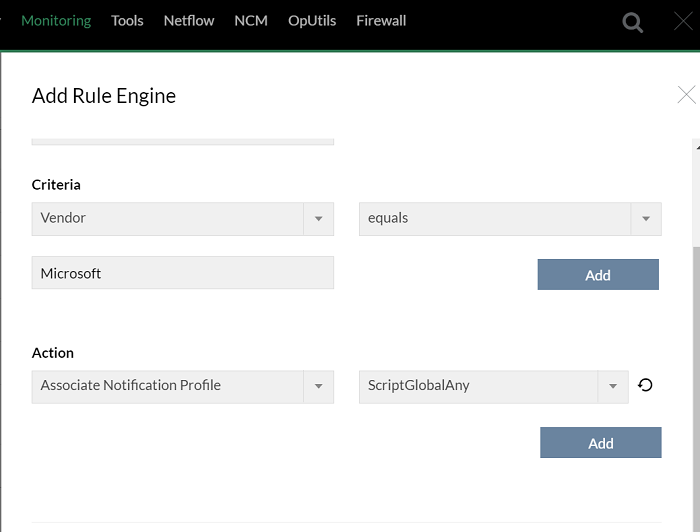Click the dialog scrollbar up arrow
Image resolution: width=700 pixels, height=532 pixels.
[x=695, y=146]
